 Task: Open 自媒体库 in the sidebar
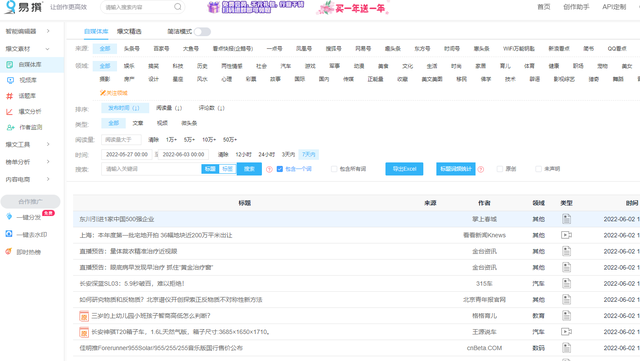30,65
